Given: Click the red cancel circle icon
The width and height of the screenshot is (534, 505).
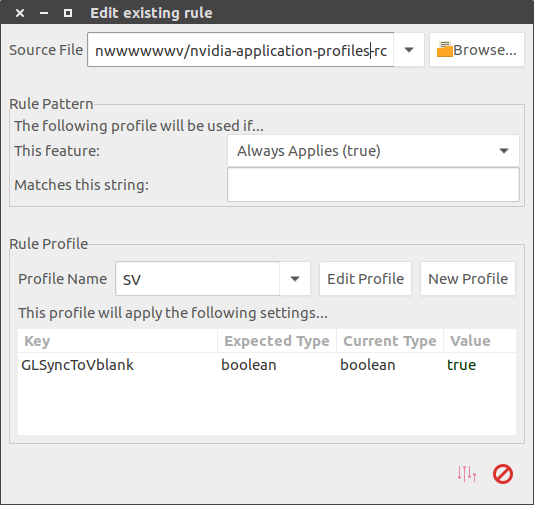Looking at the screenshot, I should click(x=503, y=474).
